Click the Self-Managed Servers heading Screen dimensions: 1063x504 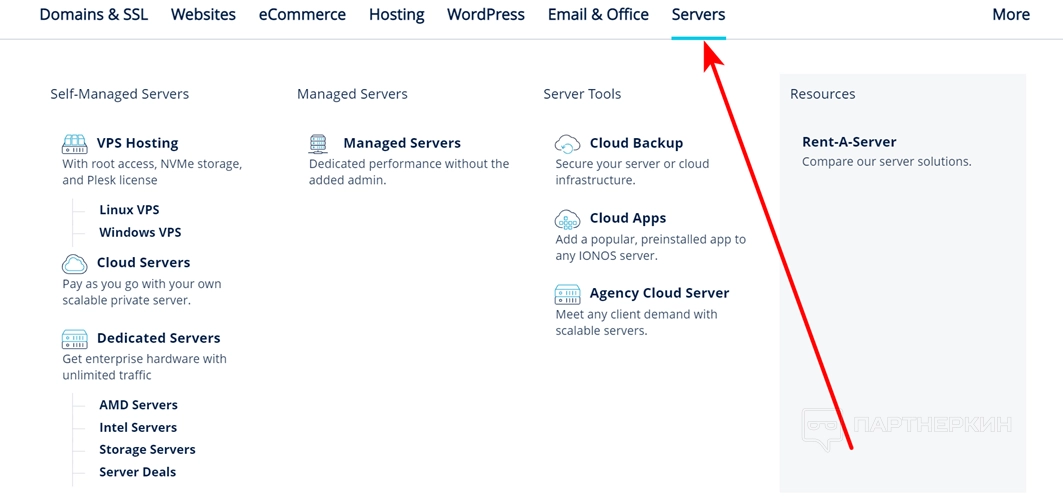coord(119,94)
